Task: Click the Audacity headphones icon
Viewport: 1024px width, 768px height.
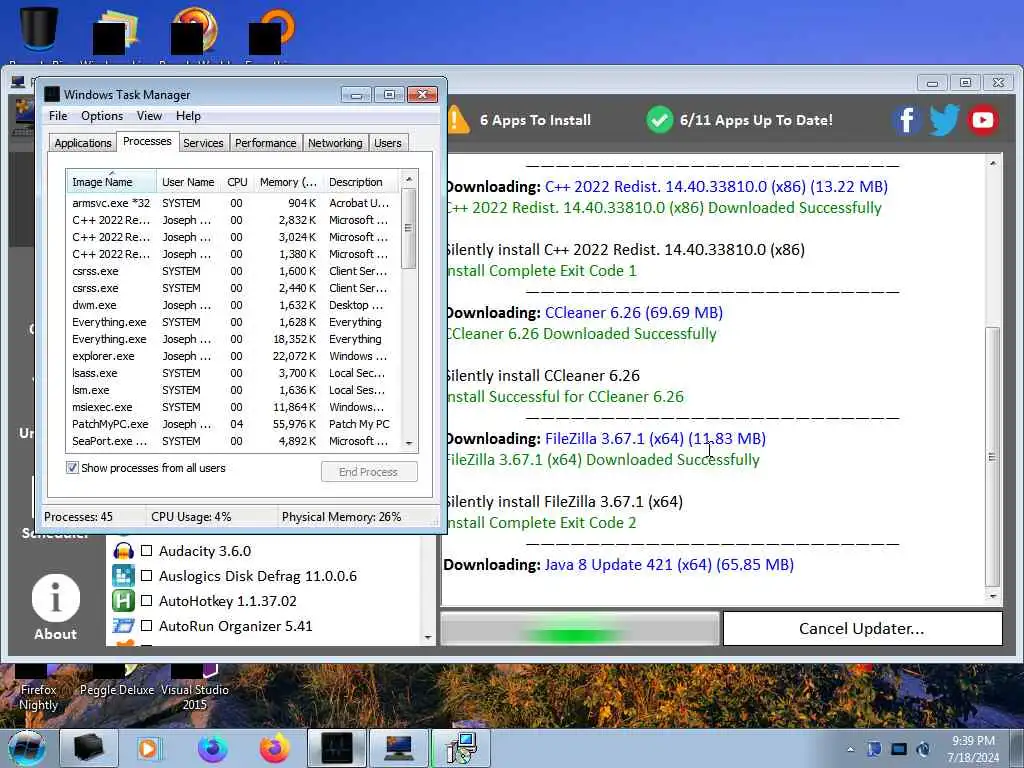Action: (x=123, y=551)
